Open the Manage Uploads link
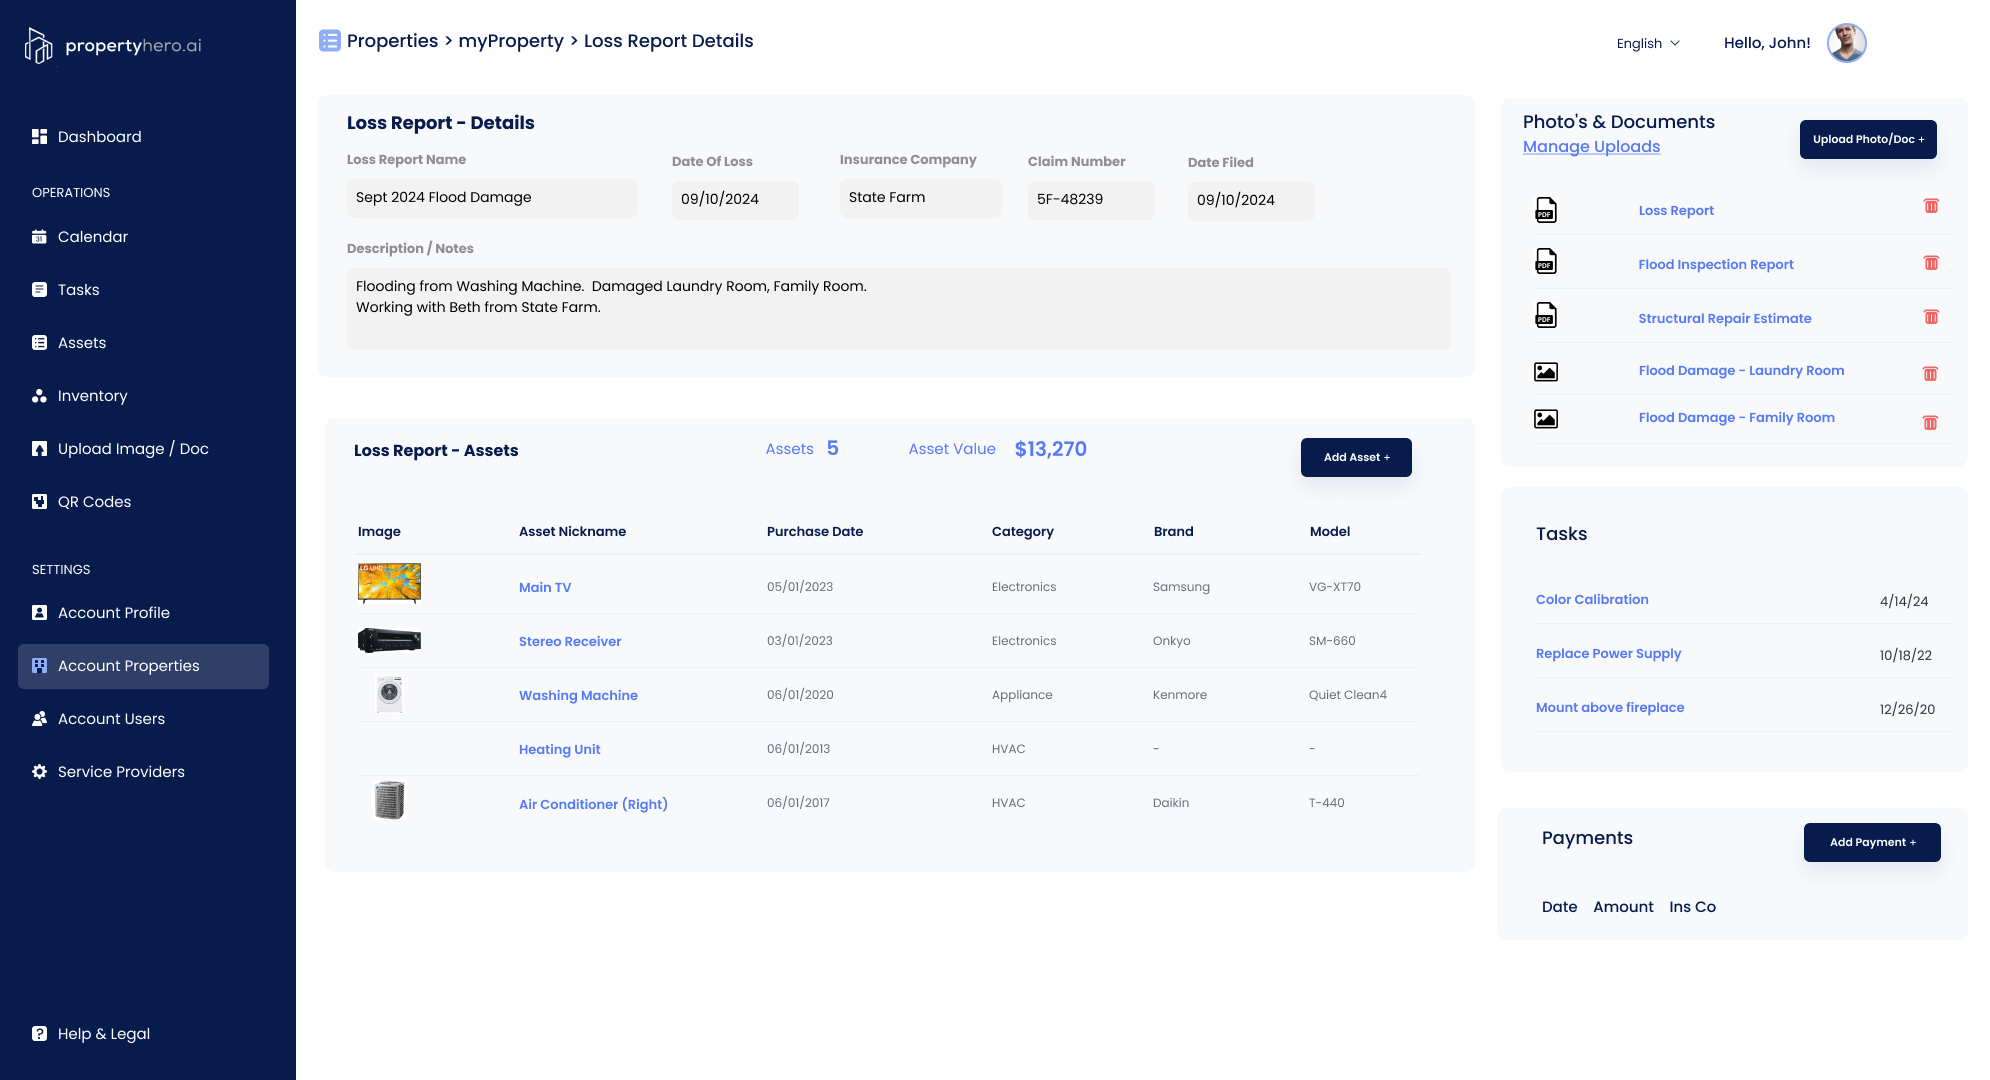The height and width of the screenshot is (1080, 1990). (x=1591, y=146)
